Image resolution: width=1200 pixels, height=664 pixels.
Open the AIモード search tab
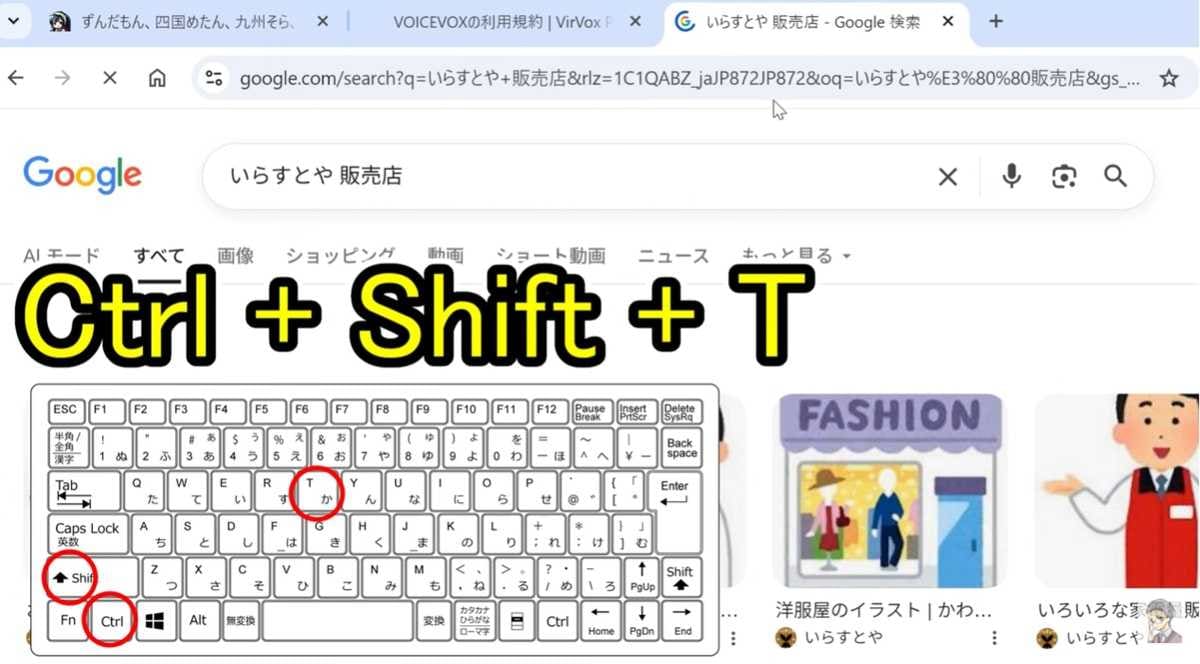[62, 256]
